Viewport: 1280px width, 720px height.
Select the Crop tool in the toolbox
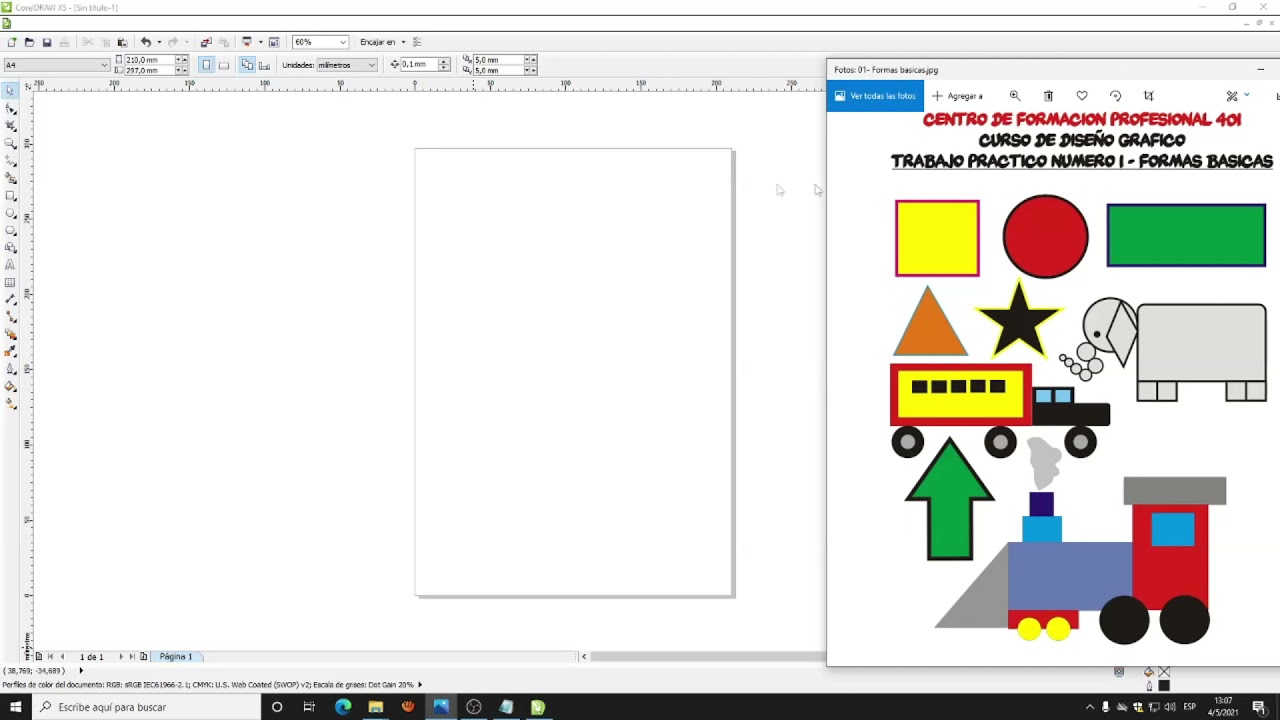[11, 126]
